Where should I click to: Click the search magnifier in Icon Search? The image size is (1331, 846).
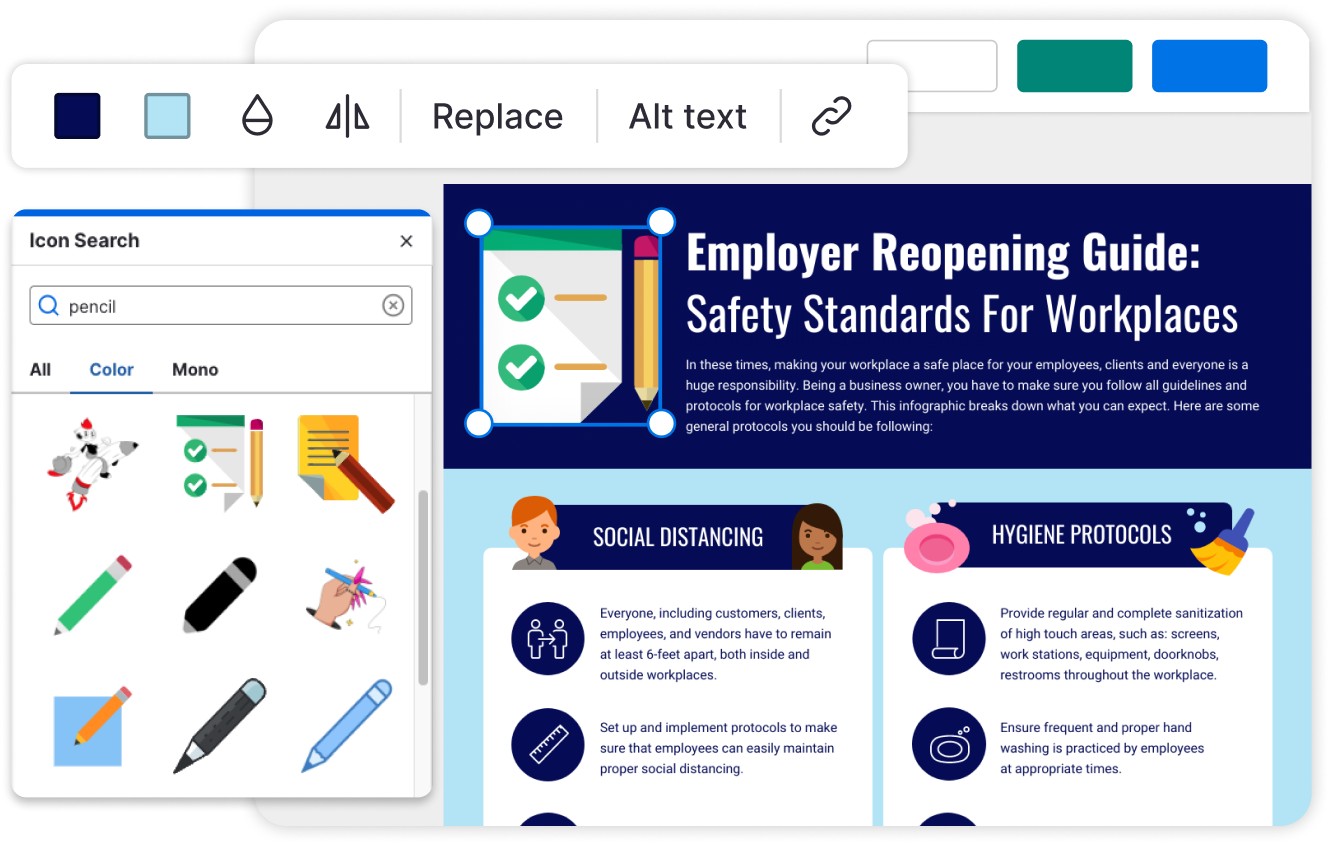click(x=49, y=305)
